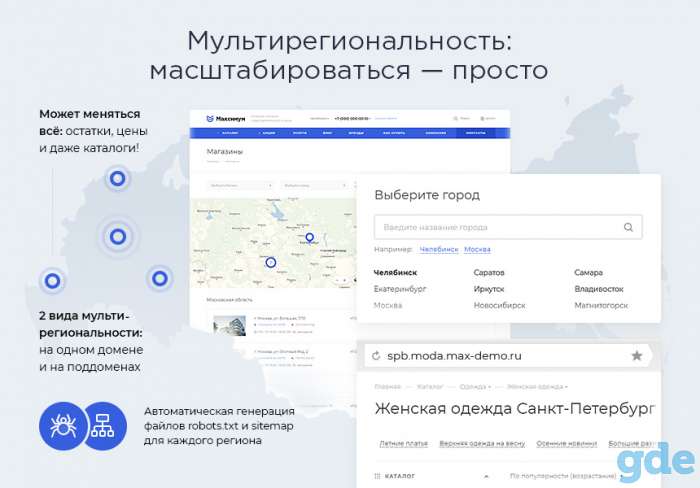Select Владивосток in the city list
This screenshot has height=488, width=700.
[x=599, y=289]
